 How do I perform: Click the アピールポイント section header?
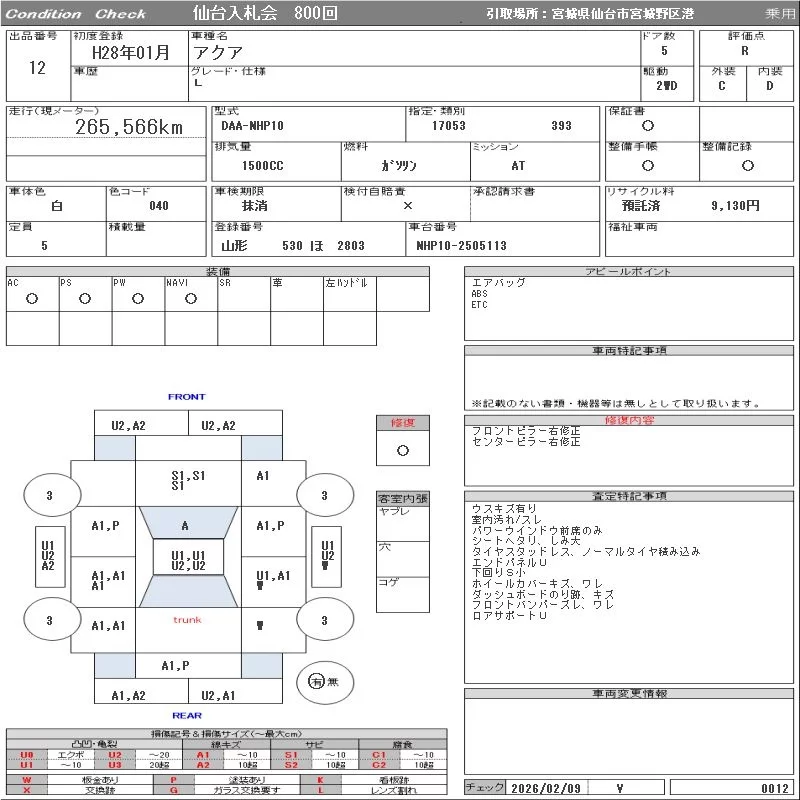[x=630, y=272]
